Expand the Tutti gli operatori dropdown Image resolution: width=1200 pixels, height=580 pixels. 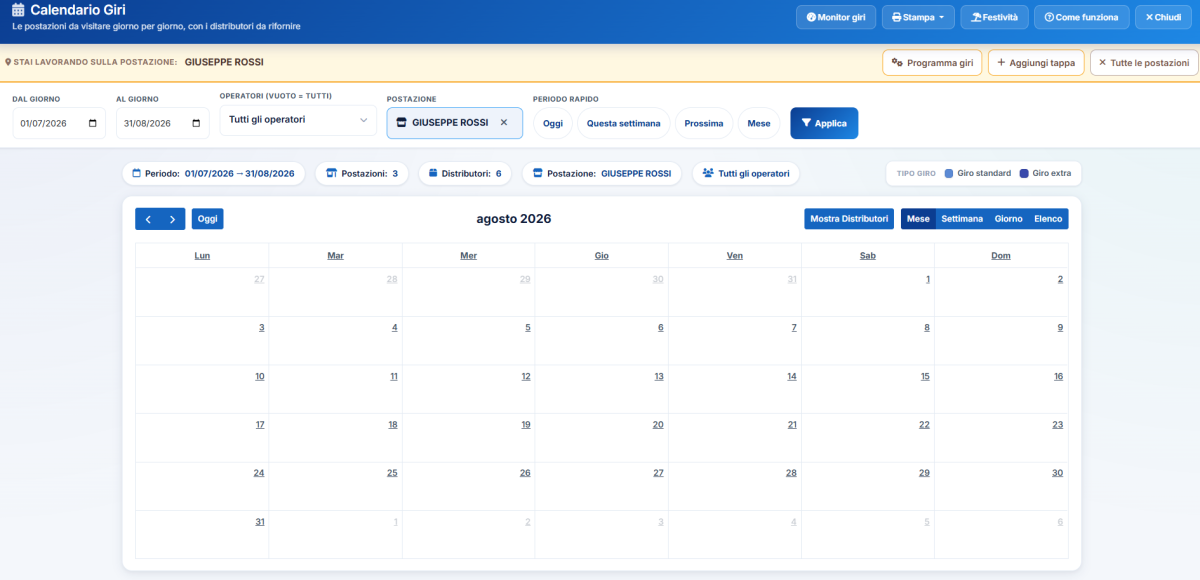tap(298, 120)
